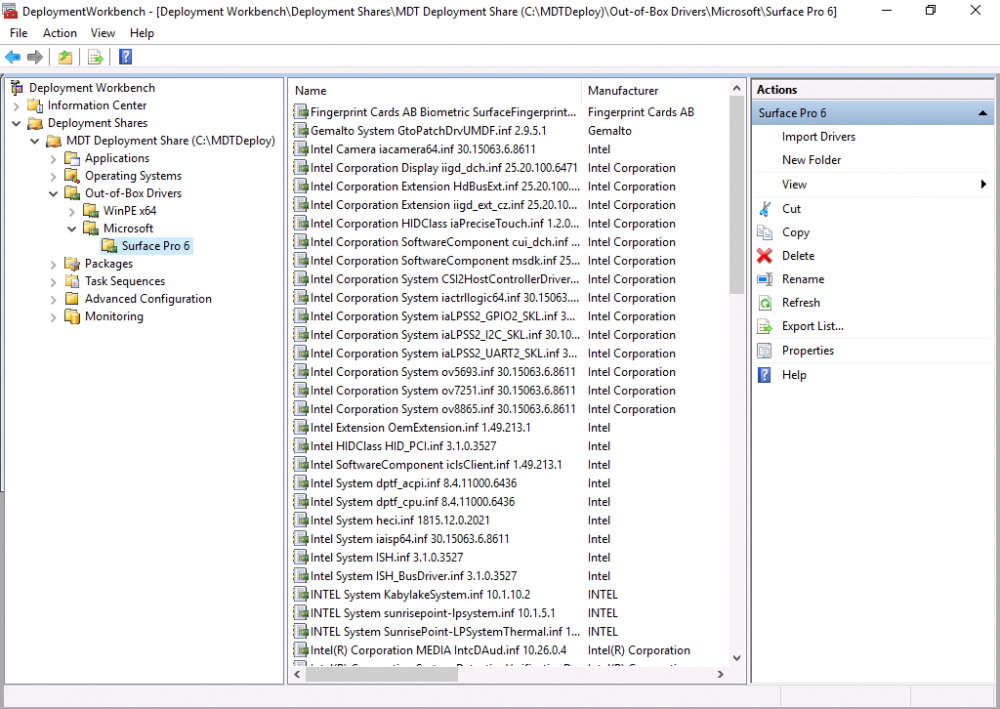Select Intel Corporation Display iigd_dch.inf row

(510, 168)
